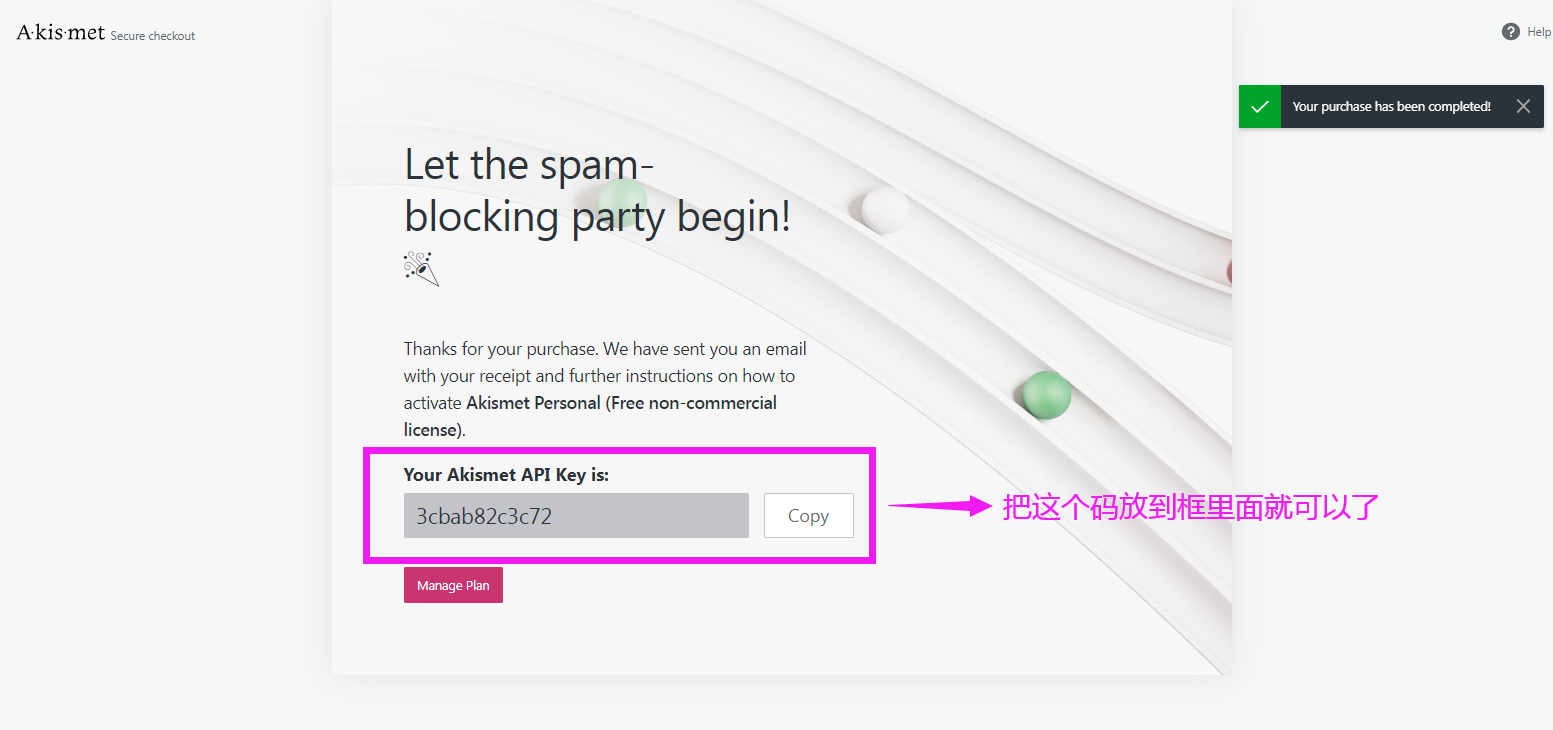
Task: Open the Manage Plan page
Action: [453, 585]
